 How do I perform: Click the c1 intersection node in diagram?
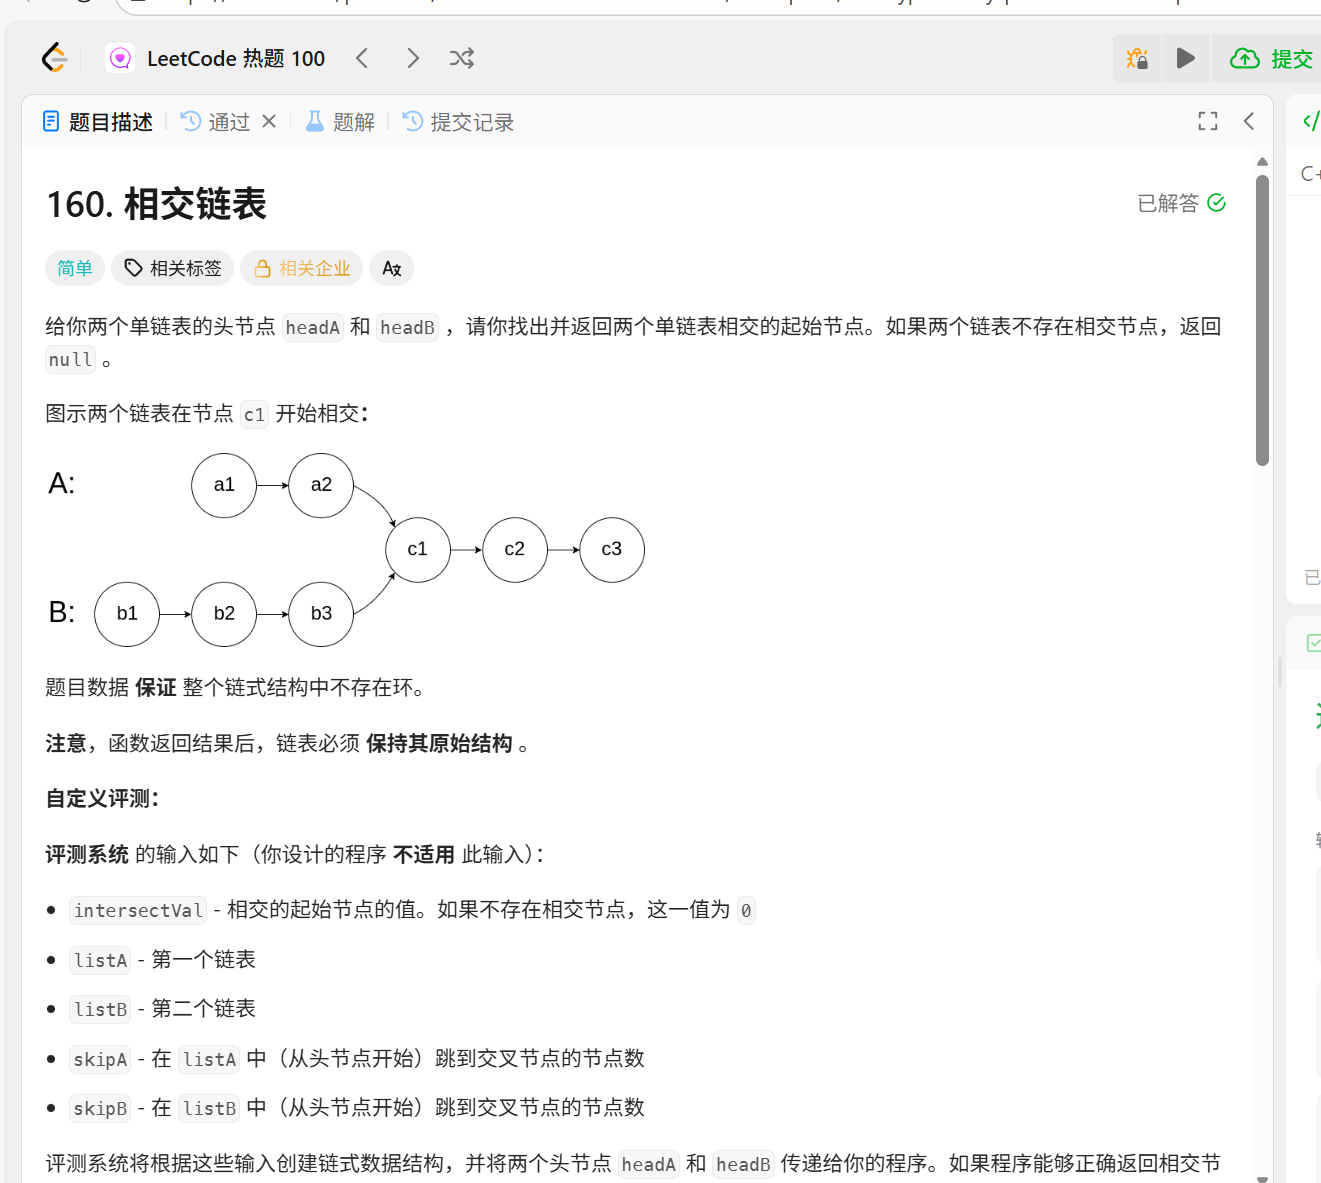[x=418, y=549]
